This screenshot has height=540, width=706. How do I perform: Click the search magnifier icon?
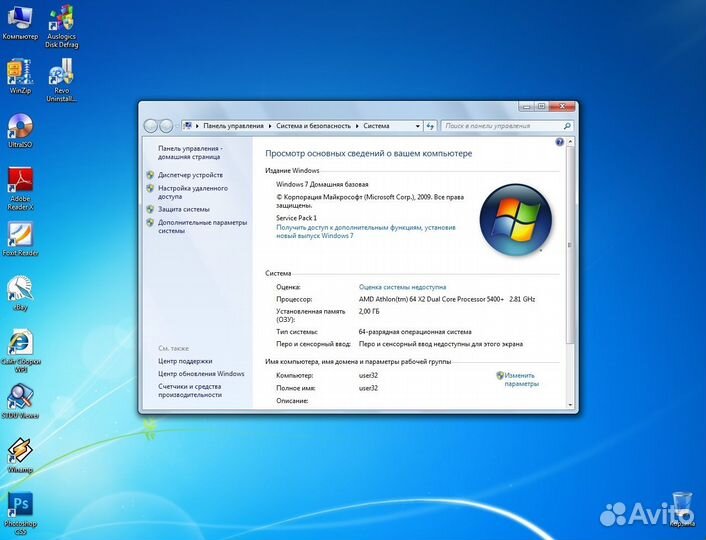click(x=567, y=126)
